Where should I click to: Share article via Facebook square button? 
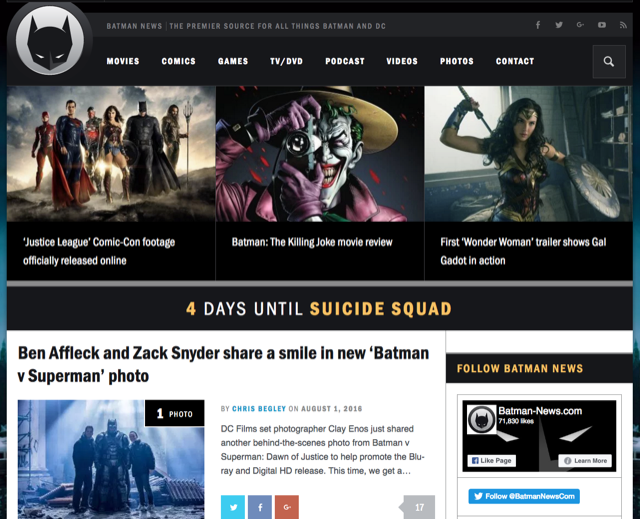click(x=260, y=507)
